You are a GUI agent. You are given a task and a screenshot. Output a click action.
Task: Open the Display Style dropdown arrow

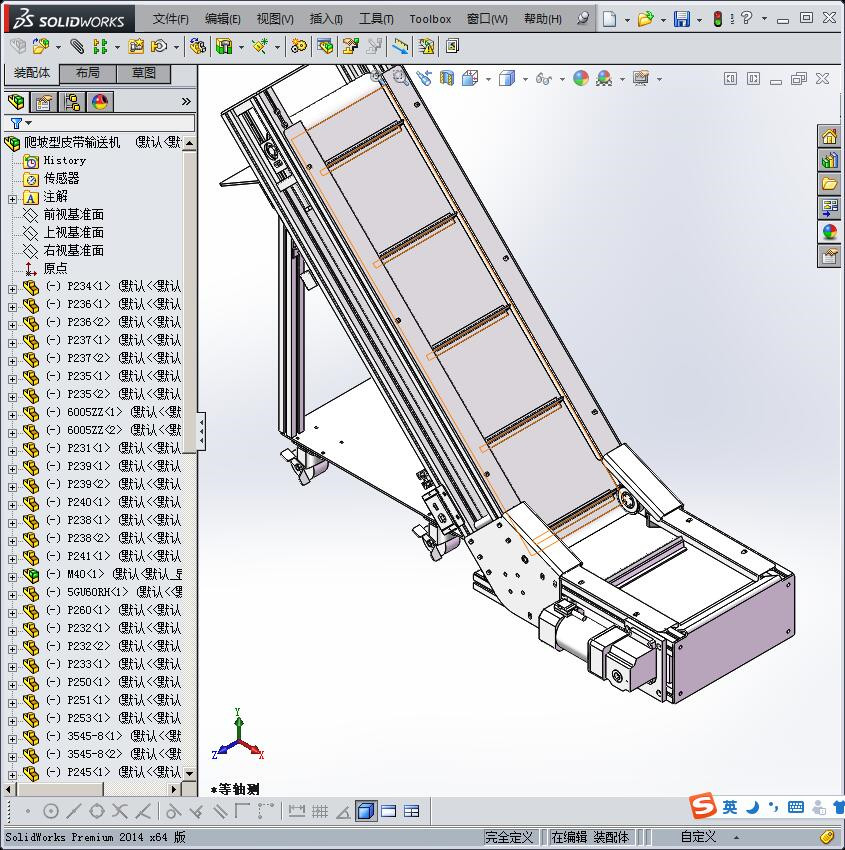(525, 80)
